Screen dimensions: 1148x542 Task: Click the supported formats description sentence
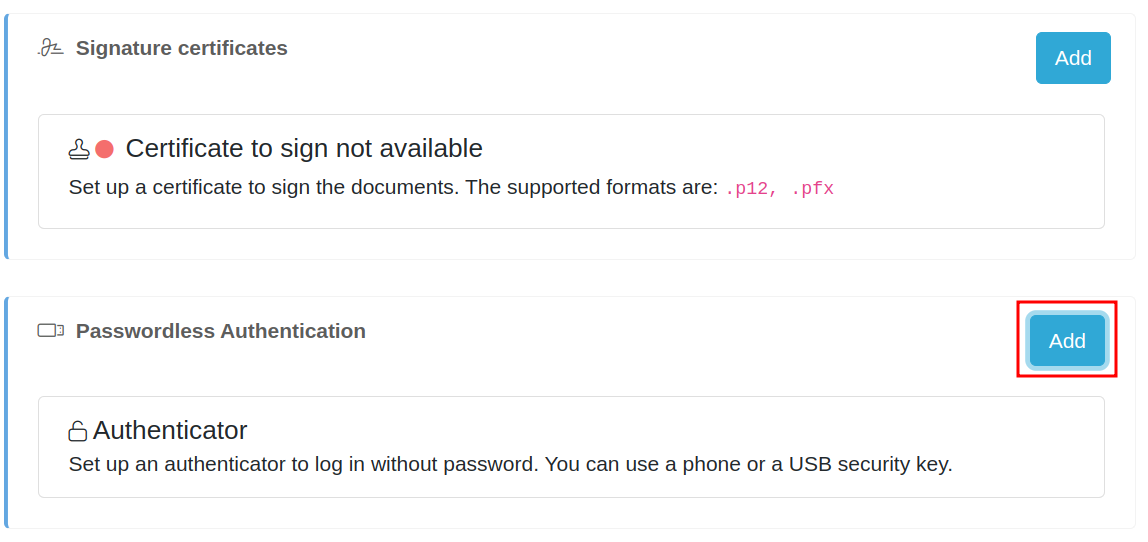tap(392, 188)
